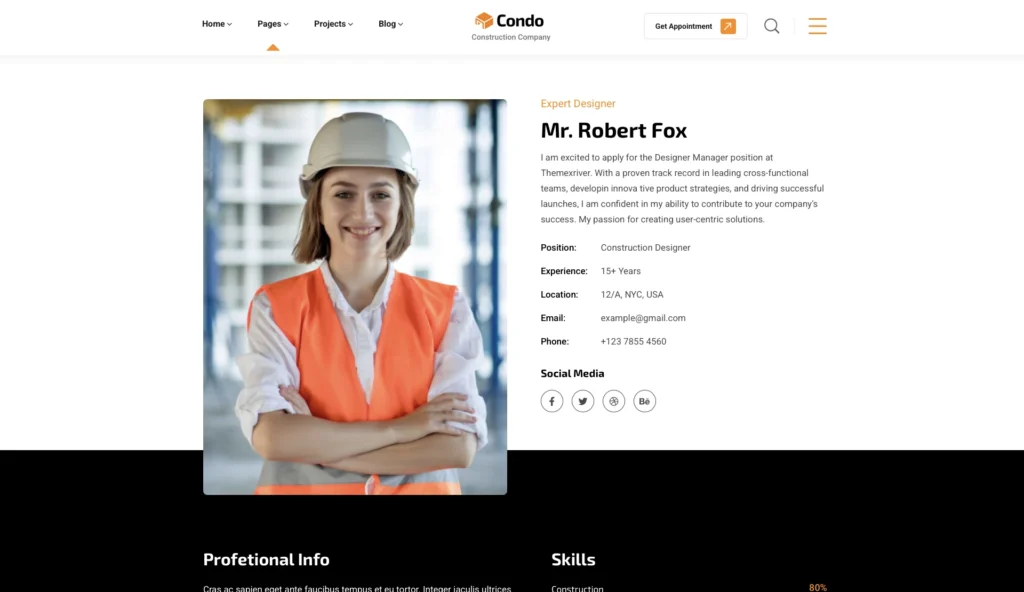Click the Twitter bird icon

coord(583,401)
